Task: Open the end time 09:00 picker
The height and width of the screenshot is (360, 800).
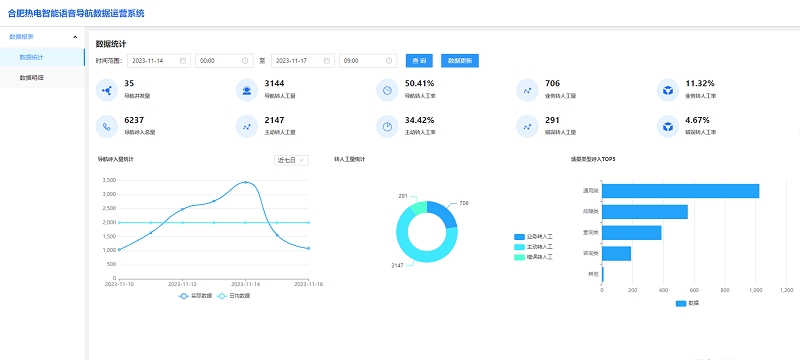Action: (368, 61)
